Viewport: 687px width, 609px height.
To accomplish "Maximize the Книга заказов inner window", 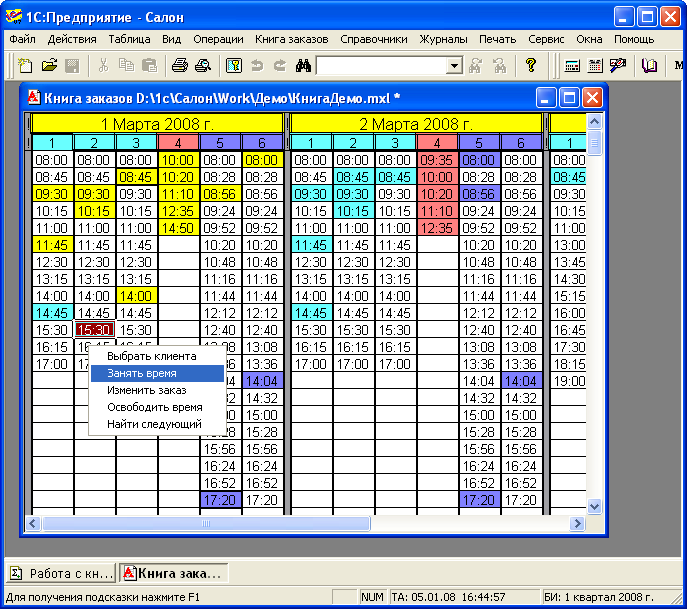I will click(x=569, y=97).
